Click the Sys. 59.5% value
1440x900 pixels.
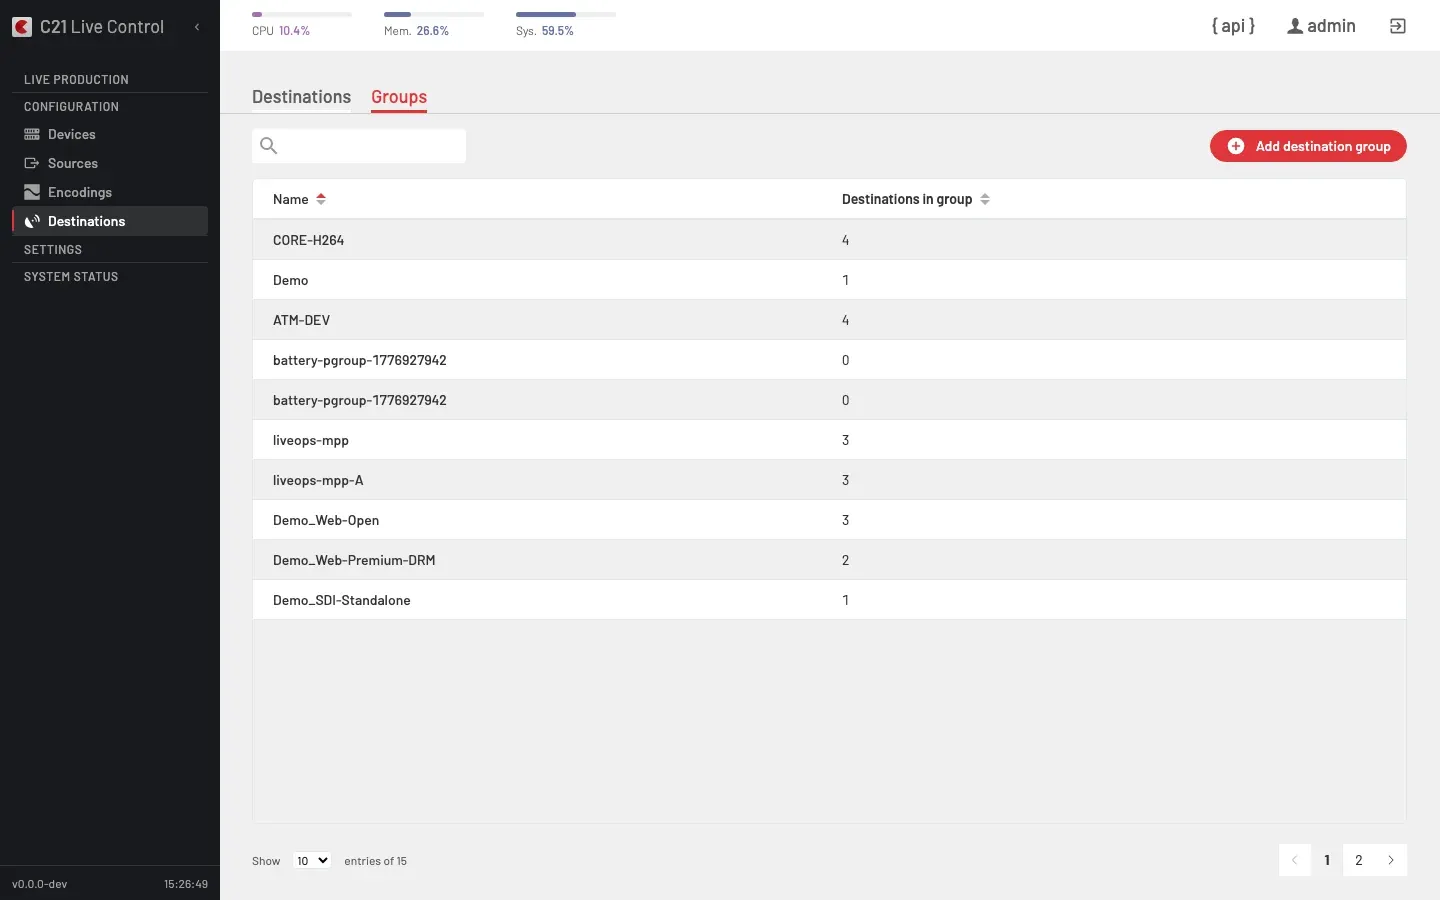point(557,31)
